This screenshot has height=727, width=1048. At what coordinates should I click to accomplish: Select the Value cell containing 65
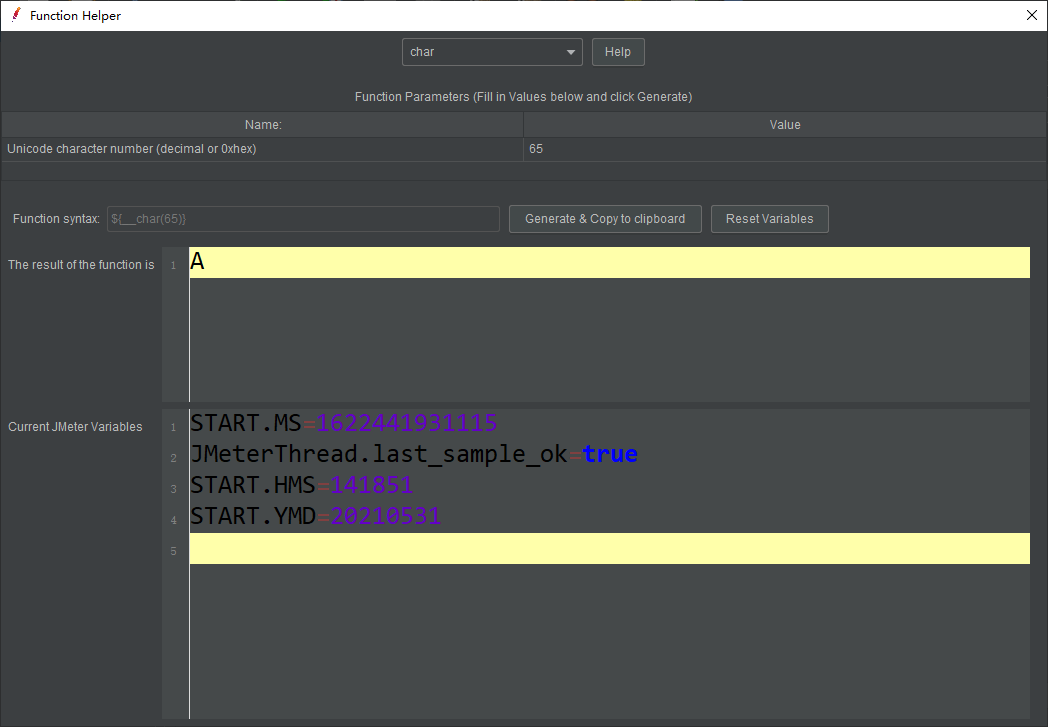tap(785, 149)
